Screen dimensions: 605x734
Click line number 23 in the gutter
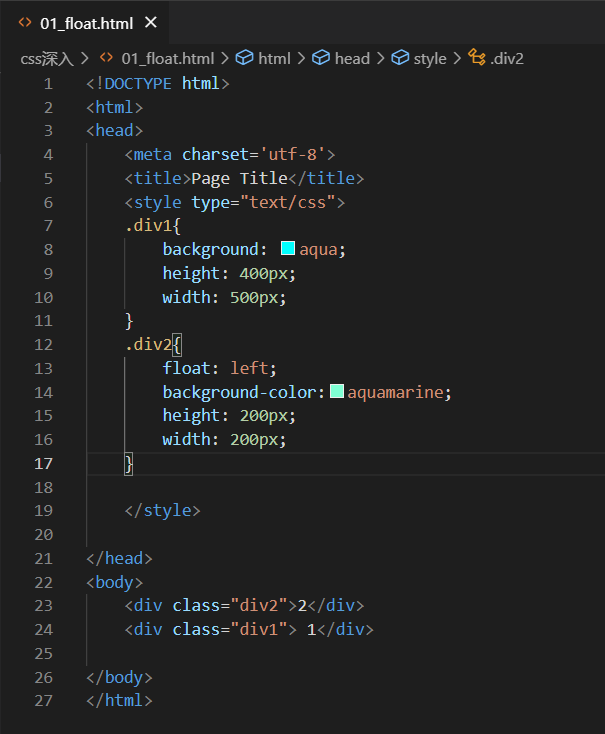[x=44, y=606]
